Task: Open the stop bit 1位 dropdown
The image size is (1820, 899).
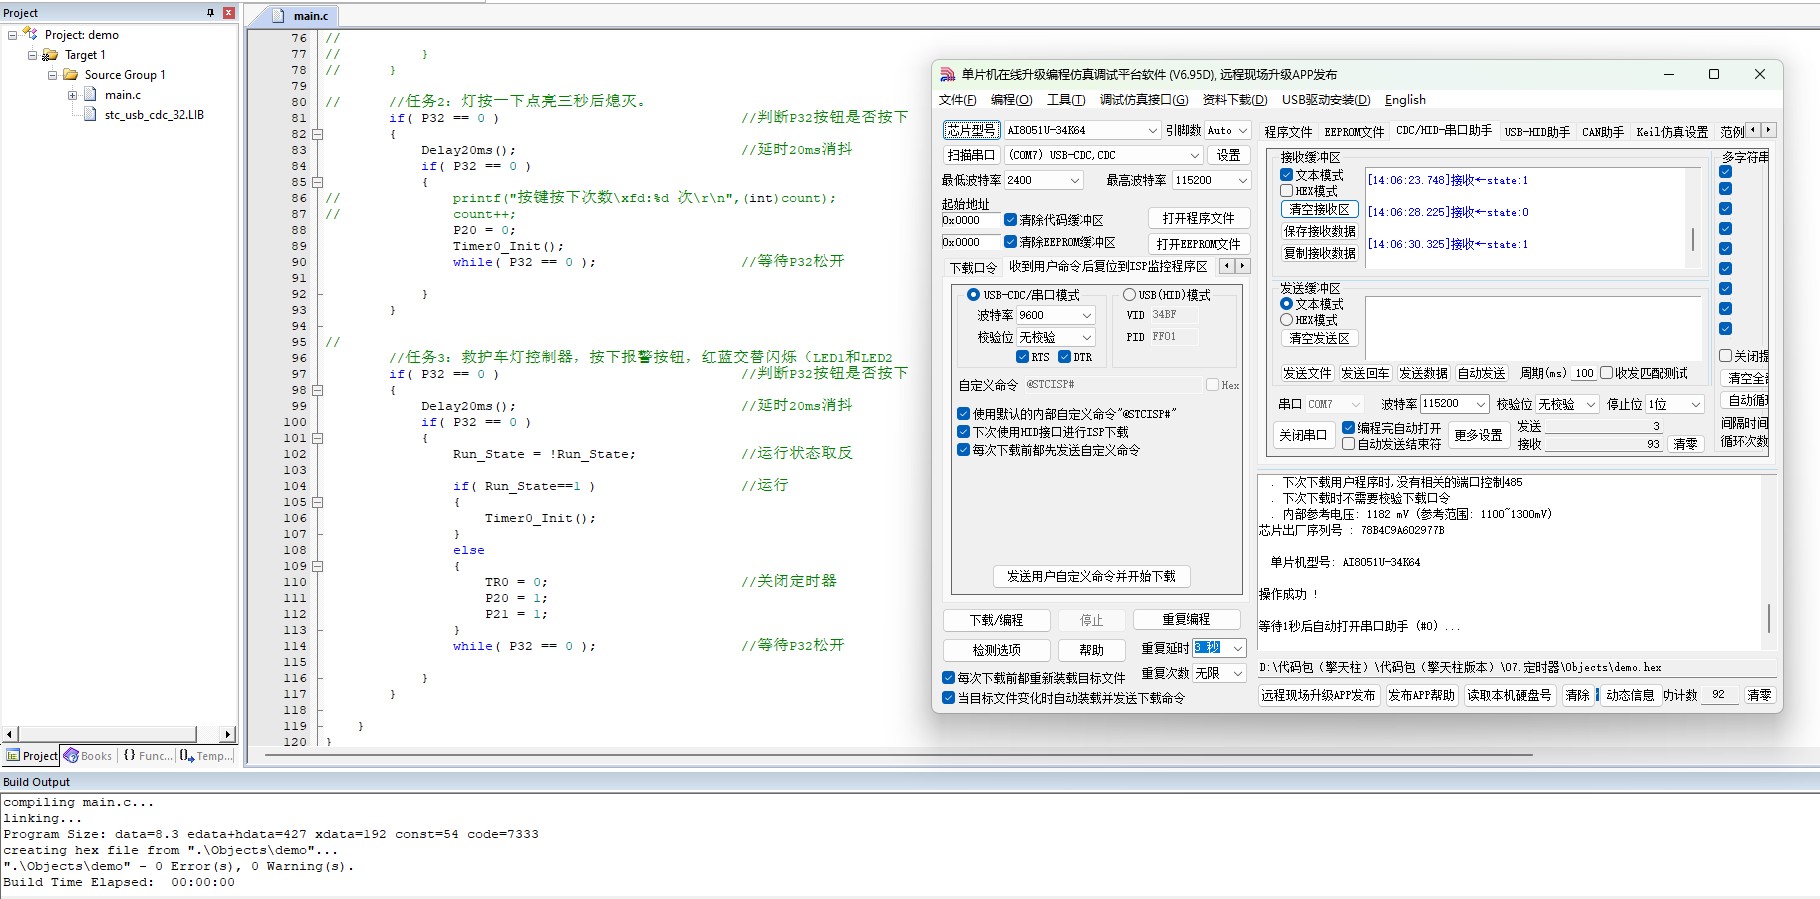Action: click(1696, 404)
